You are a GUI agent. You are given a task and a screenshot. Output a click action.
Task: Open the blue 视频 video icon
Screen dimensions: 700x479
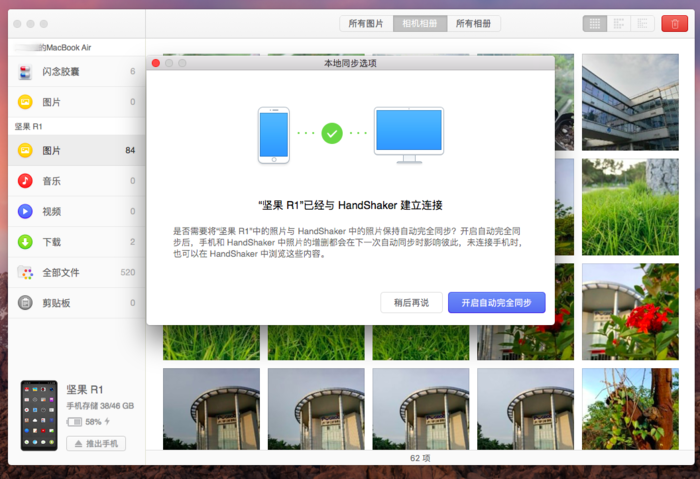click(25, 211)
